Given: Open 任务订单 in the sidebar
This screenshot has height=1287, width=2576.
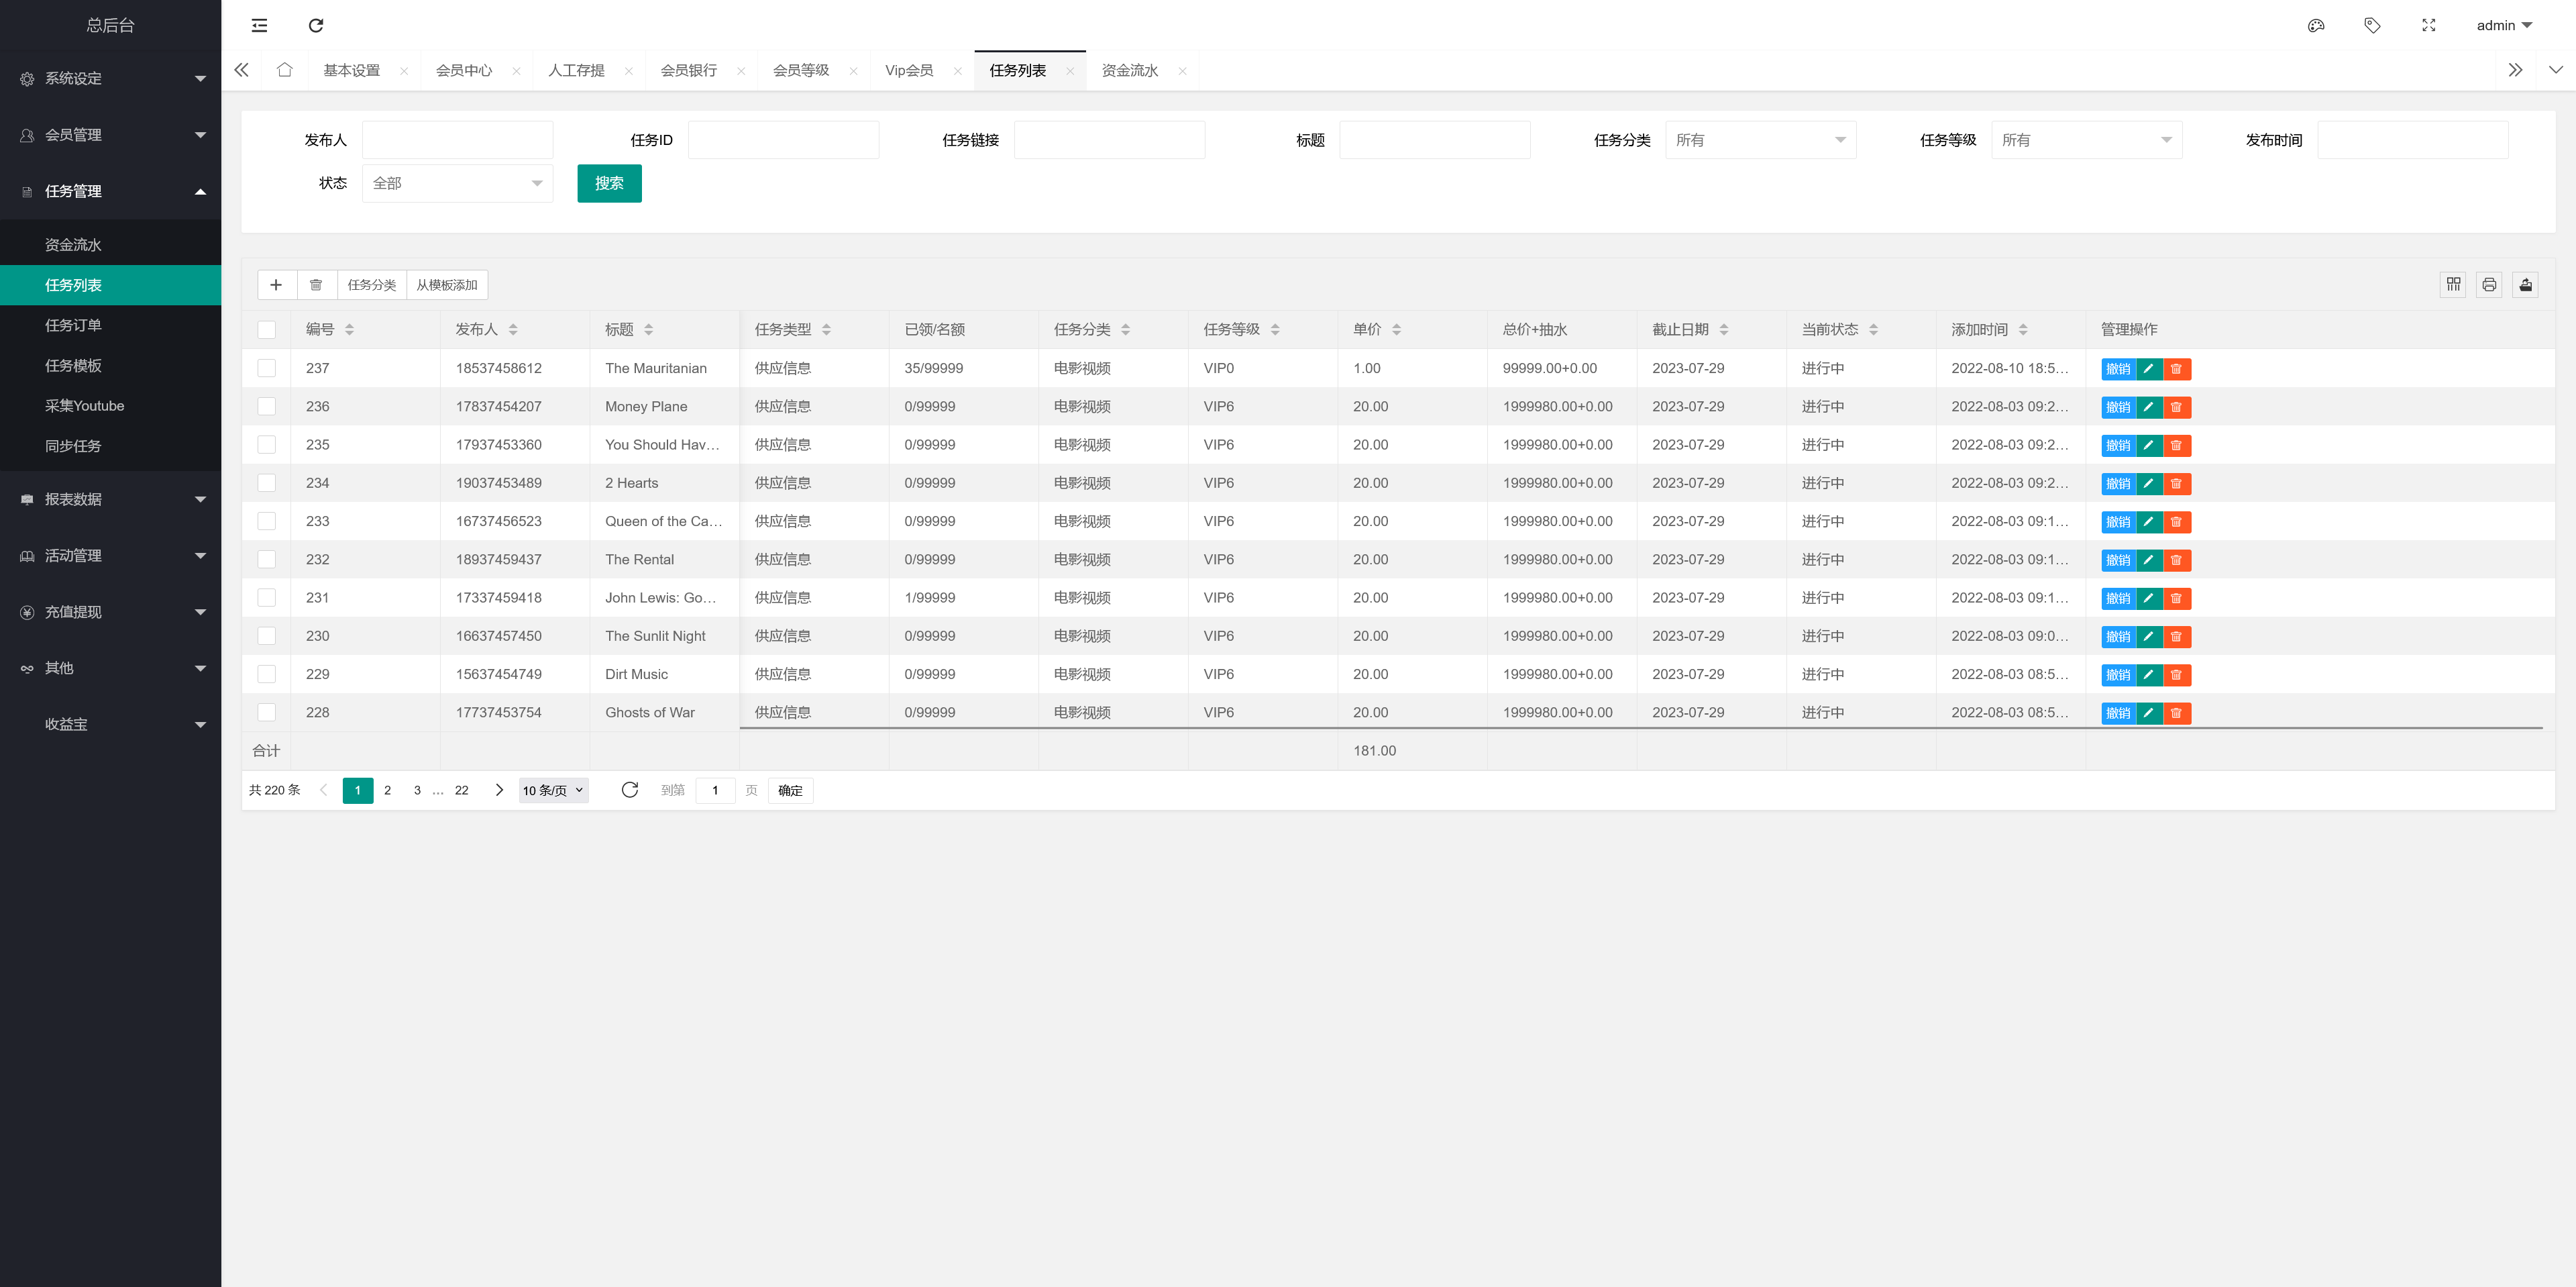Looking at the screenshot, I should (73, 325).
